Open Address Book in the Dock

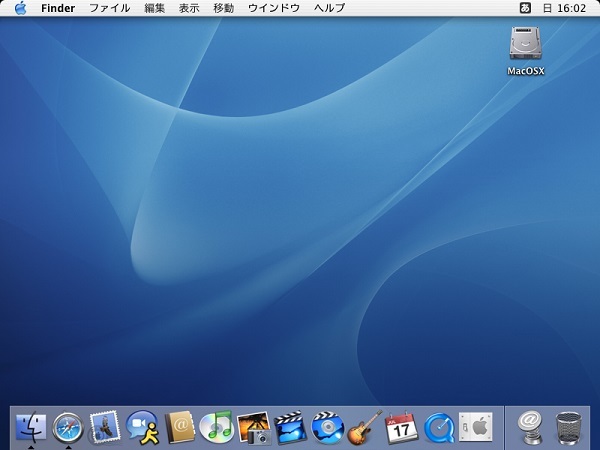(180, 427)
